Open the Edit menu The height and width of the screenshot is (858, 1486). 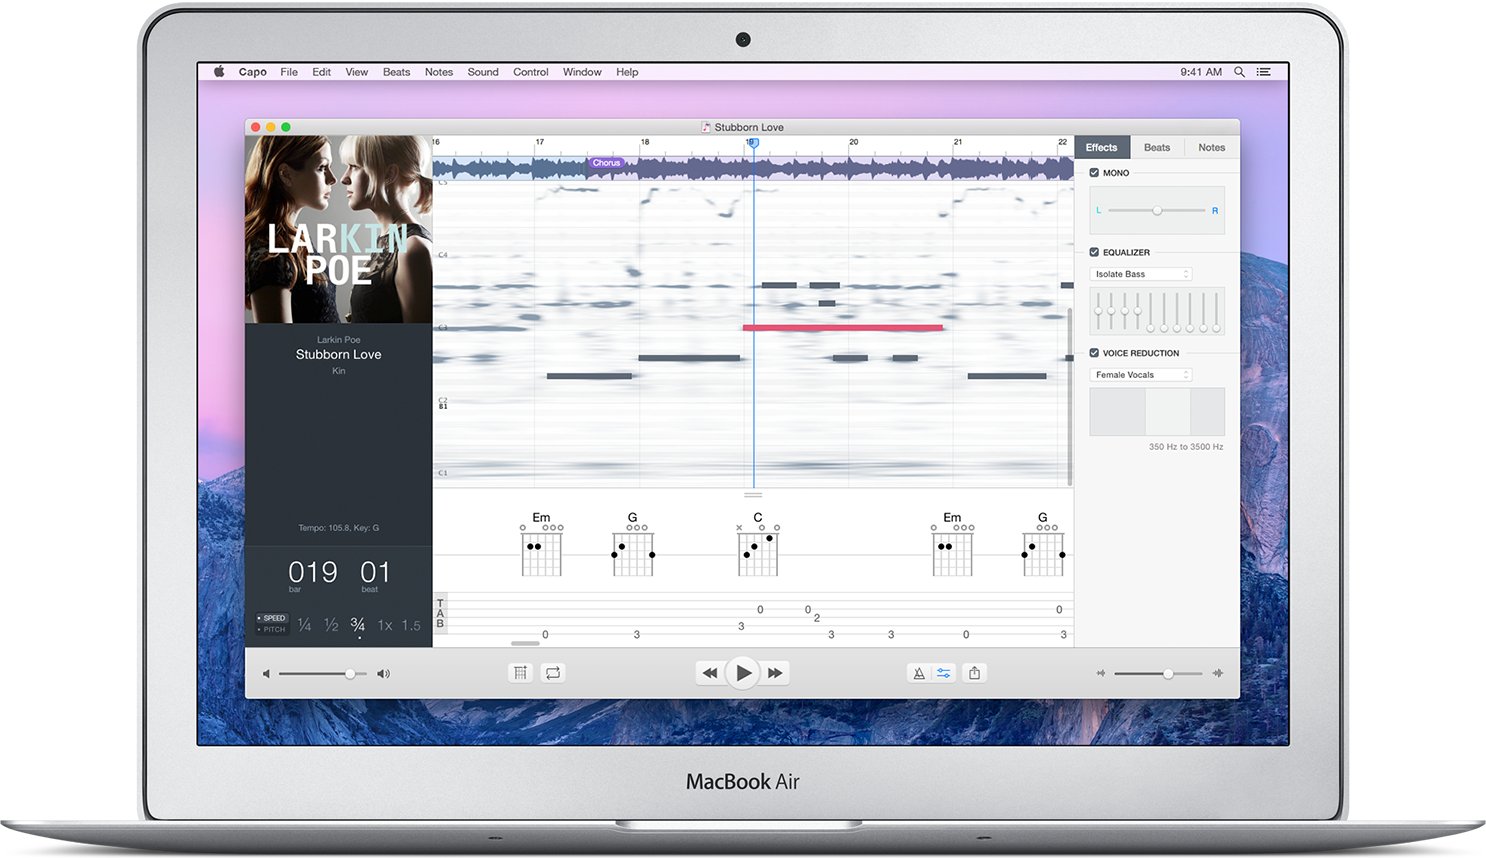321,72
